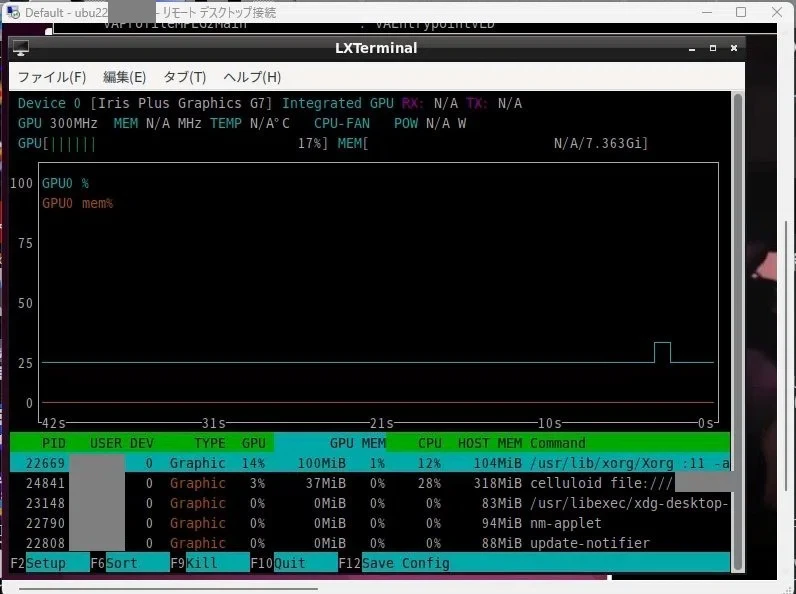
Task: Click the LXTerminal vertical scrollbar
Action: 738,332
